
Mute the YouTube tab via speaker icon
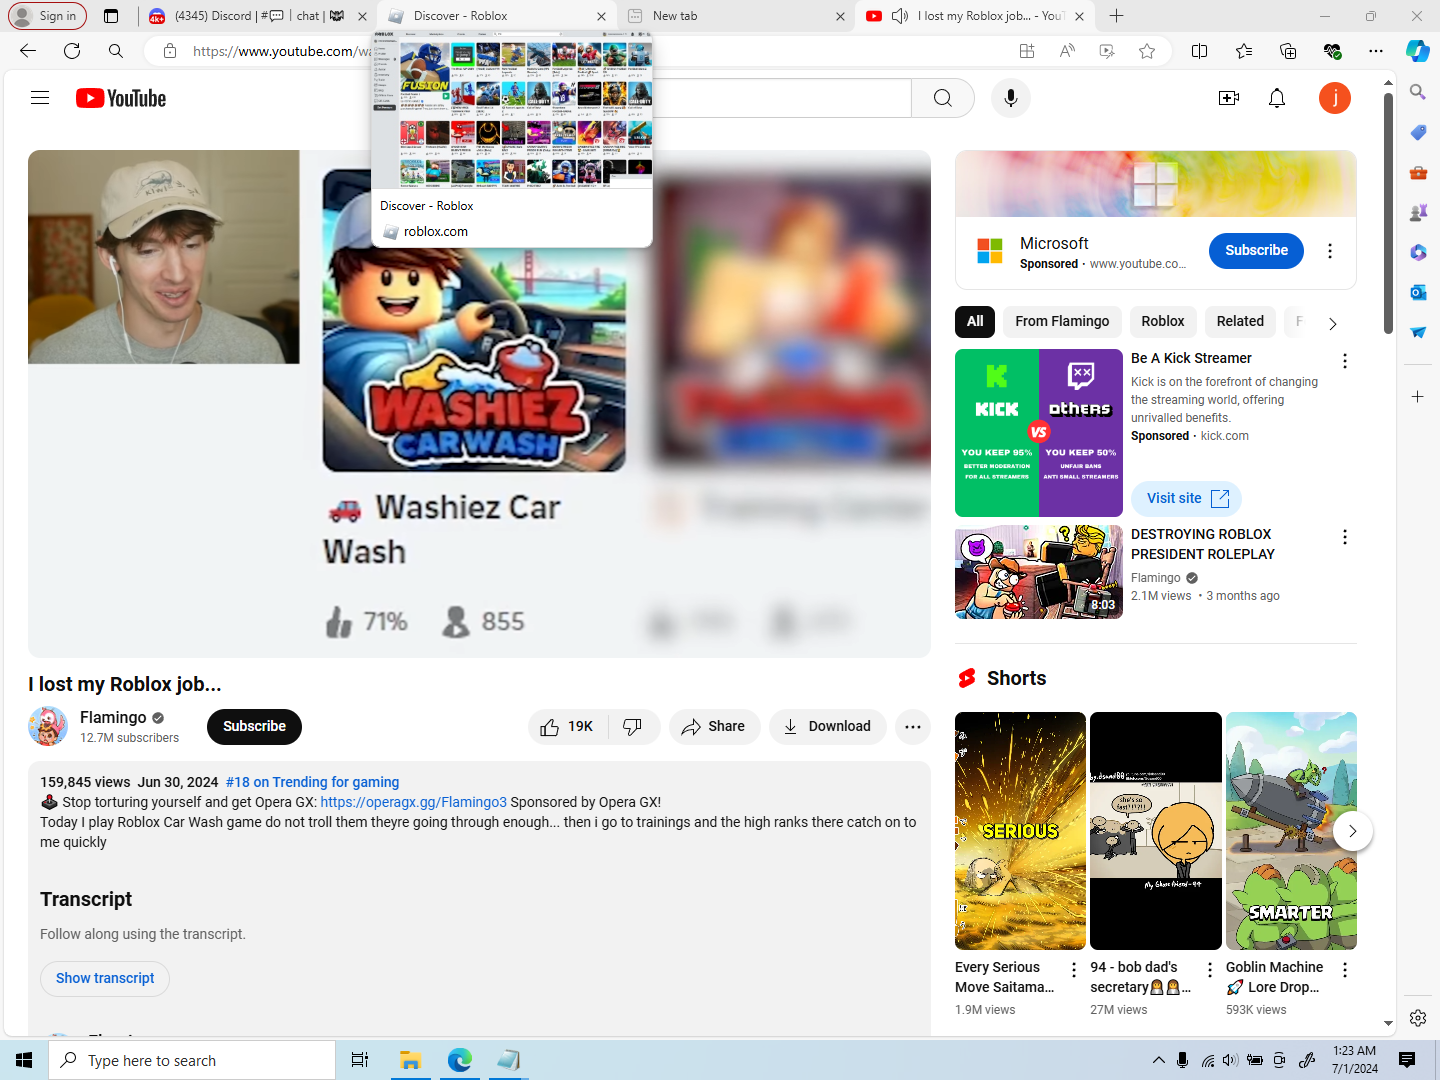(x=900, y=16)
